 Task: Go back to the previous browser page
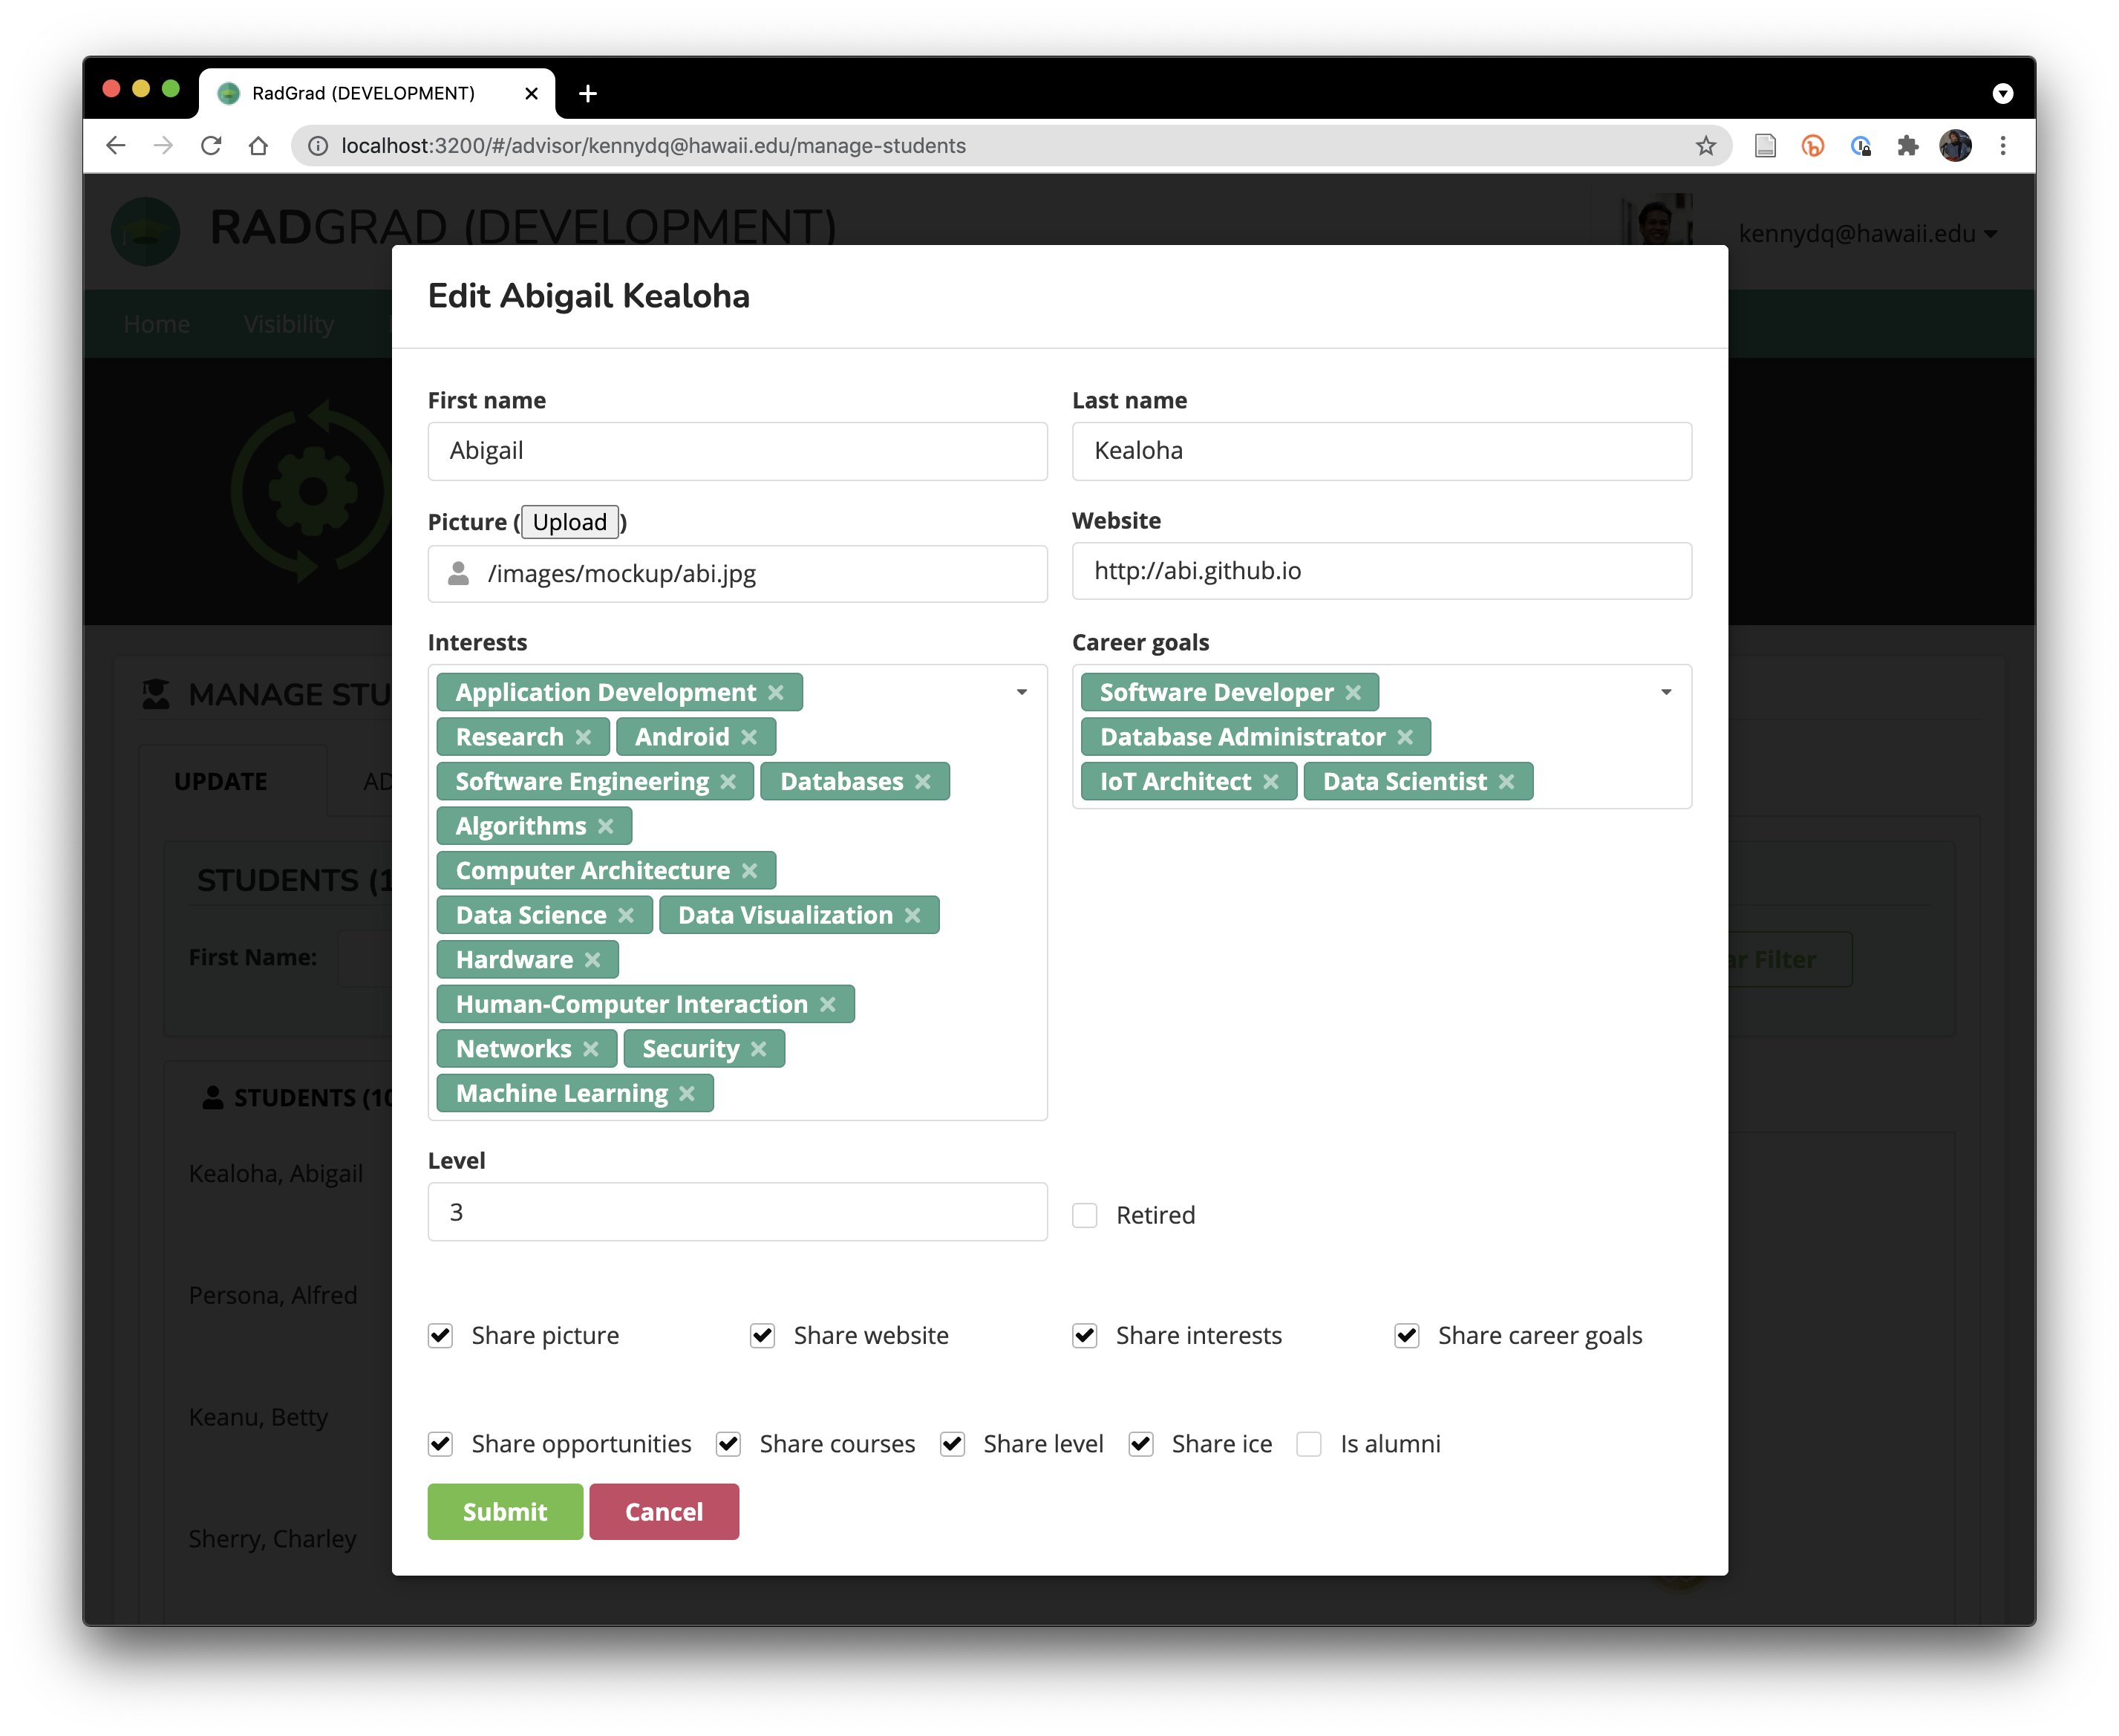point(116,146)
